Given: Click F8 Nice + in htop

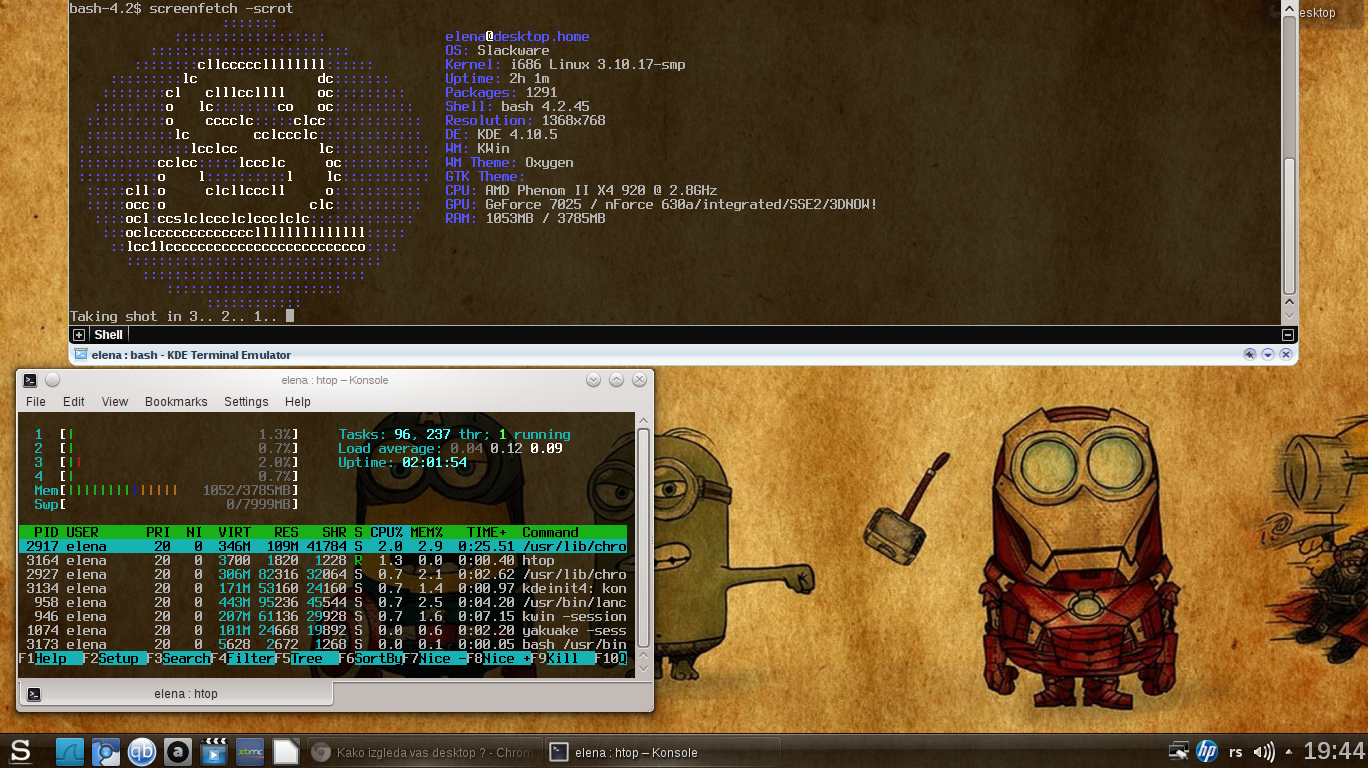Looking at the screenshot, I should coord(499,658).
